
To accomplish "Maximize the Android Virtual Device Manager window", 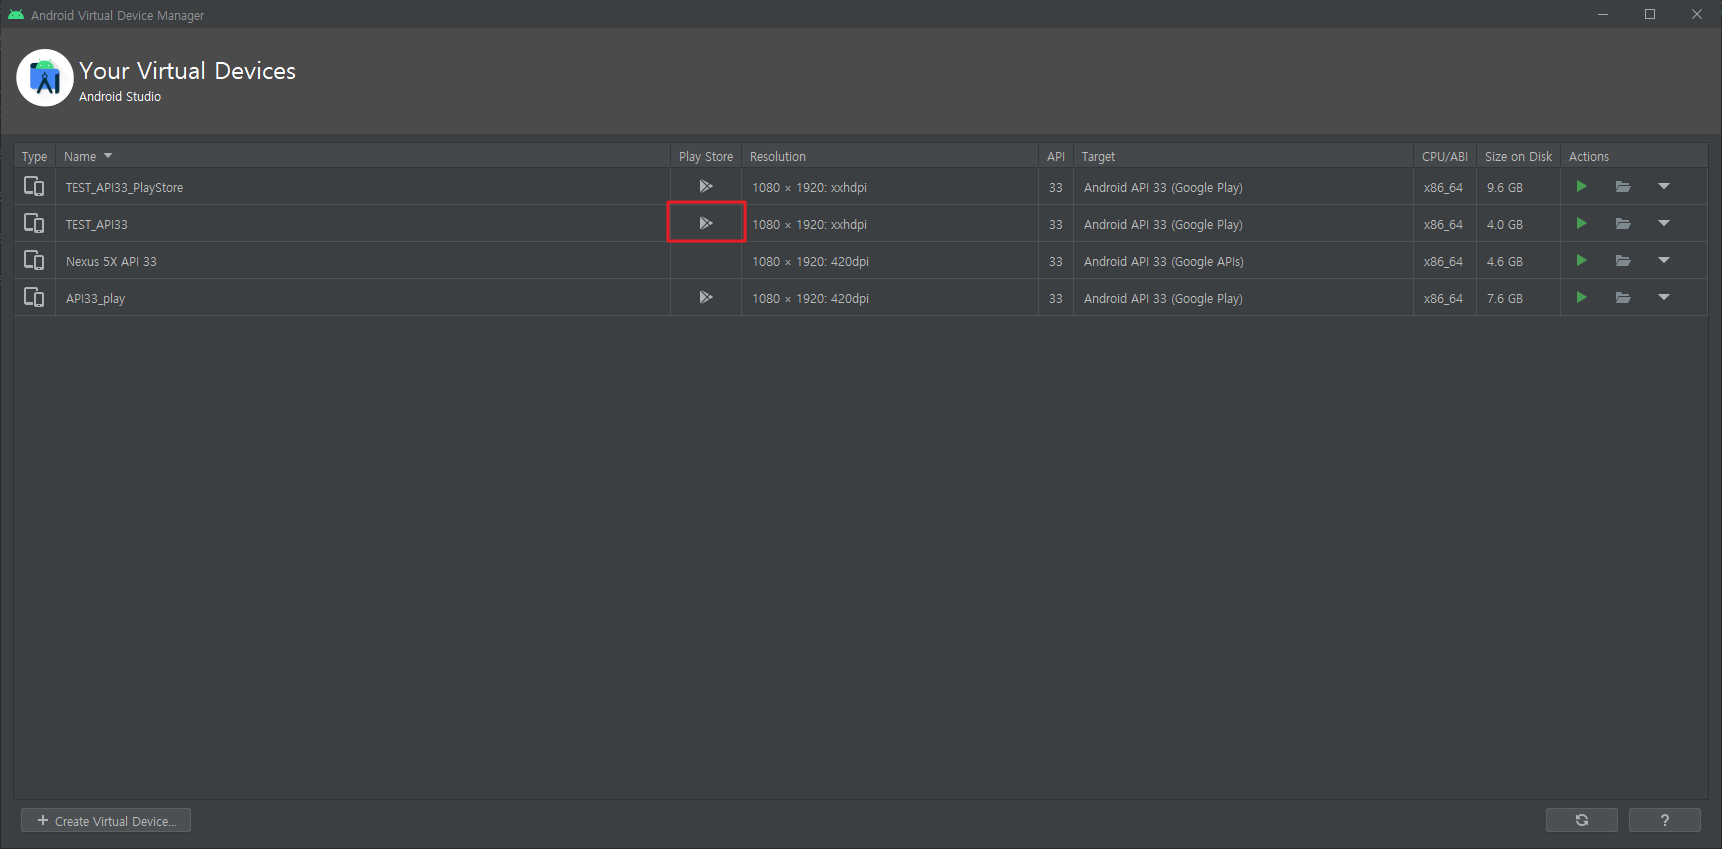I will (x=1650, y=14).
